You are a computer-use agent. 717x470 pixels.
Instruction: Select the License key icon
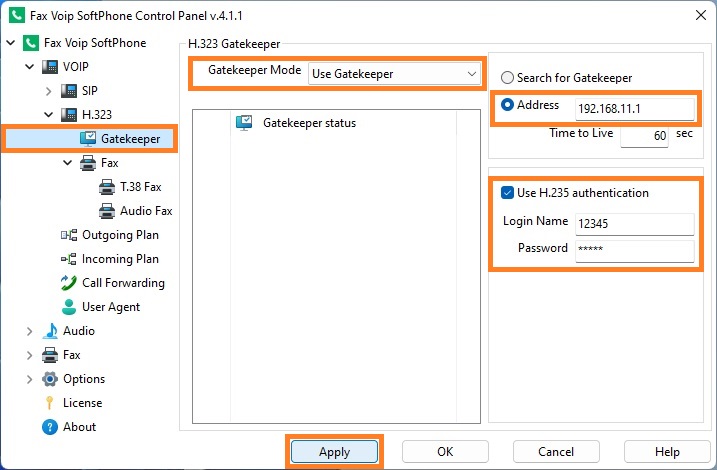coord(49,403)
